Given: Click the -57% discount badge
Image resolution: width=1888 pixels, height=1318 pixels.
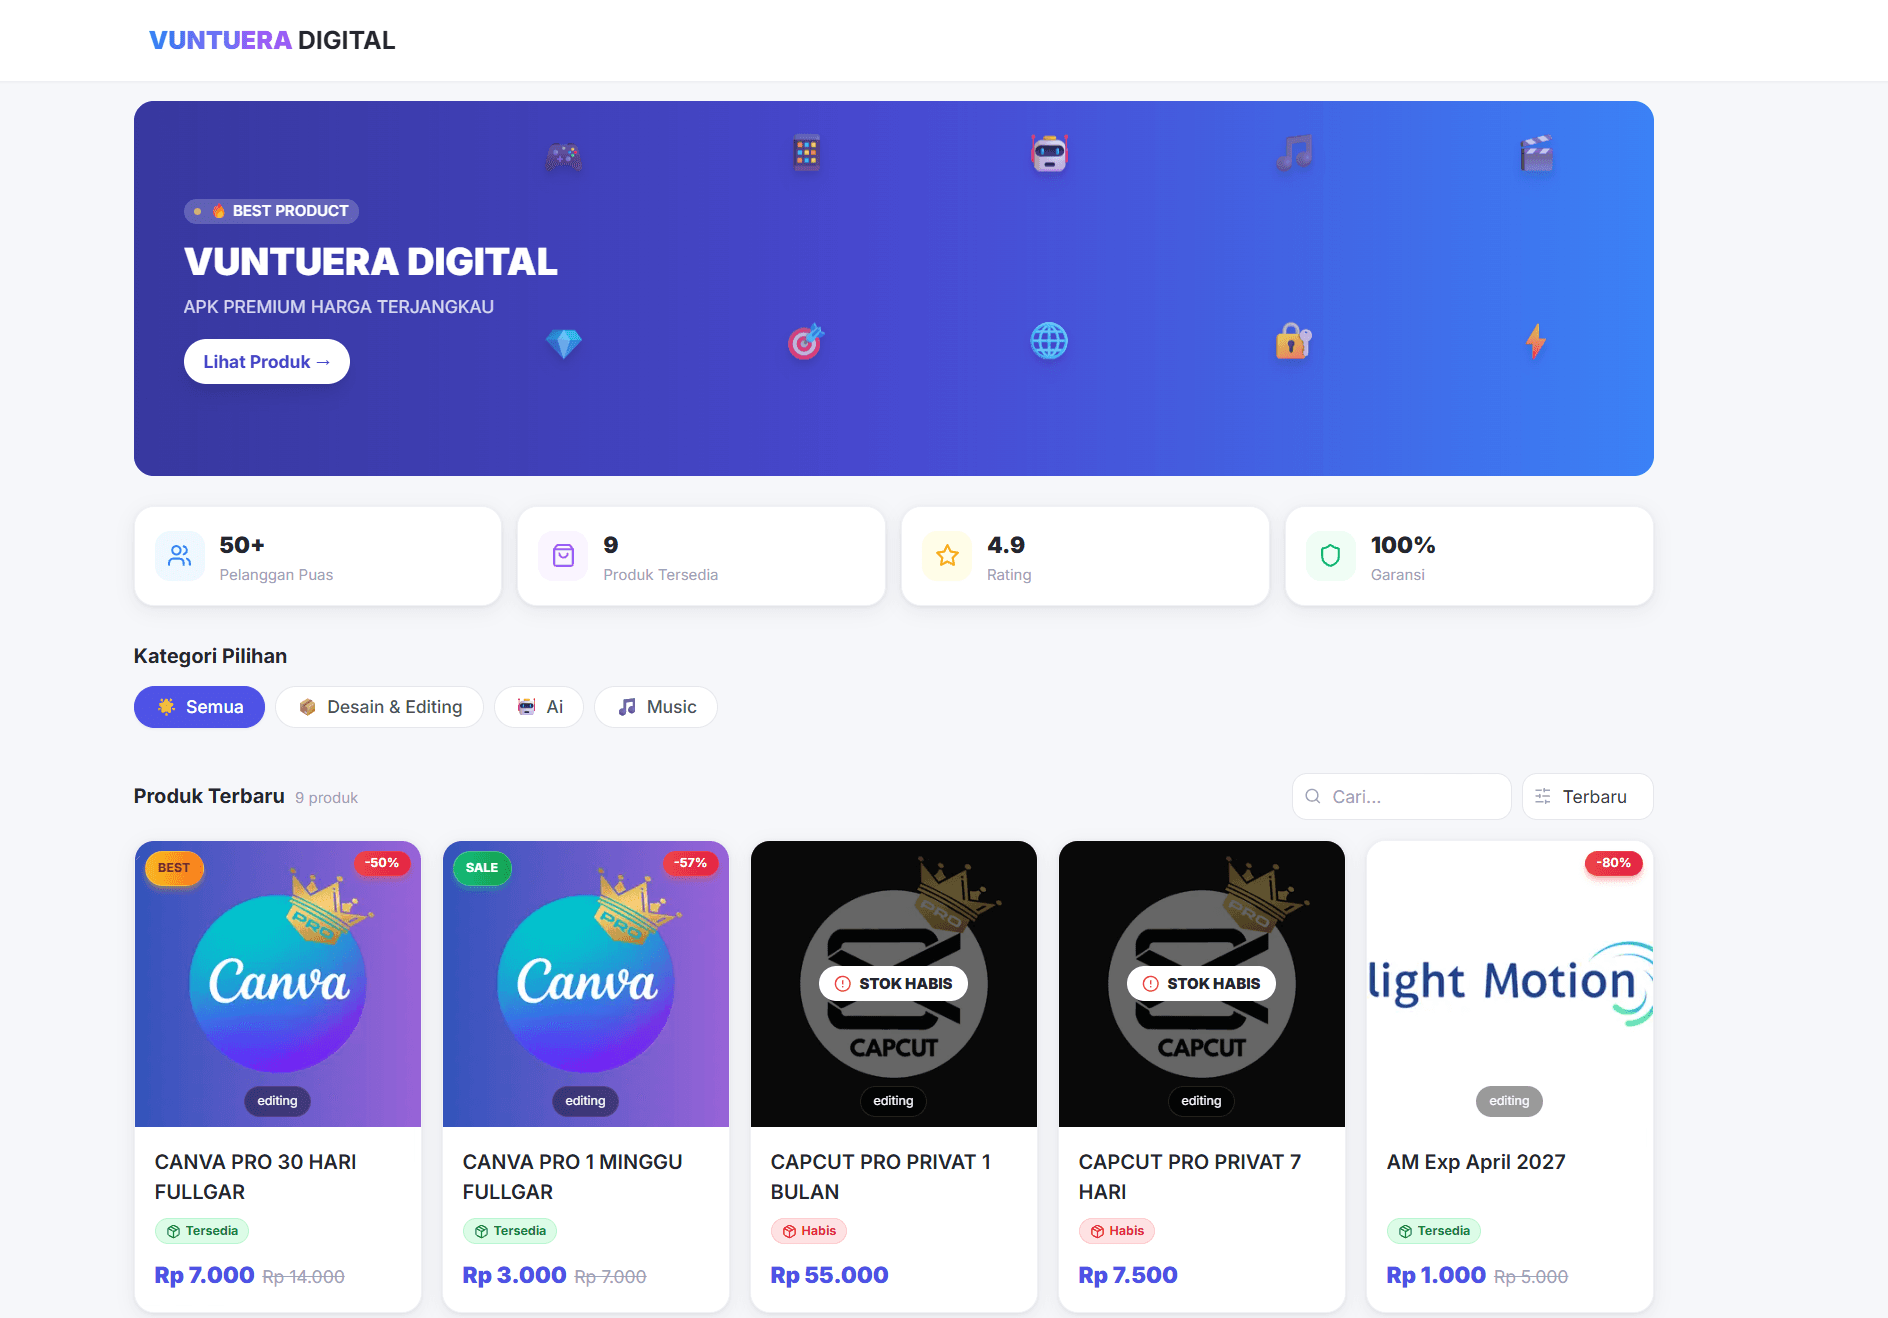Looking at the screenshot, I should [x=690, y=863].
